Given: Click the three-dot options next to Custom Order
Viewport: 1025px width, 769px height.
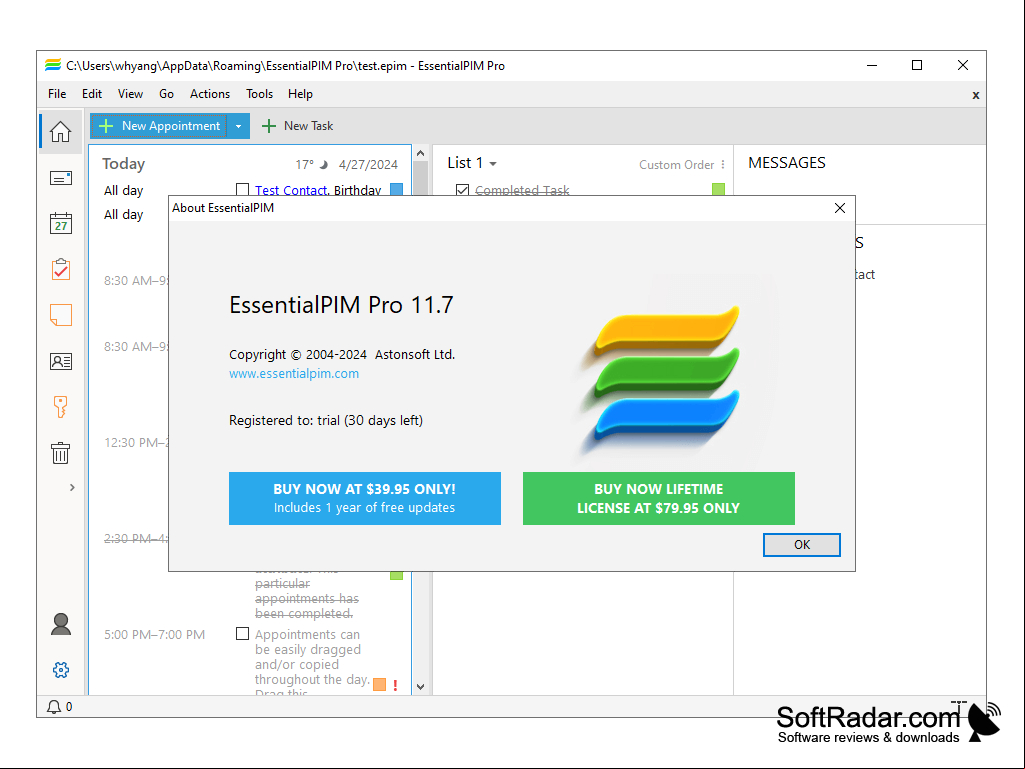Looking at the screenshot, I should pyautogui.click(x=723, y=165).
